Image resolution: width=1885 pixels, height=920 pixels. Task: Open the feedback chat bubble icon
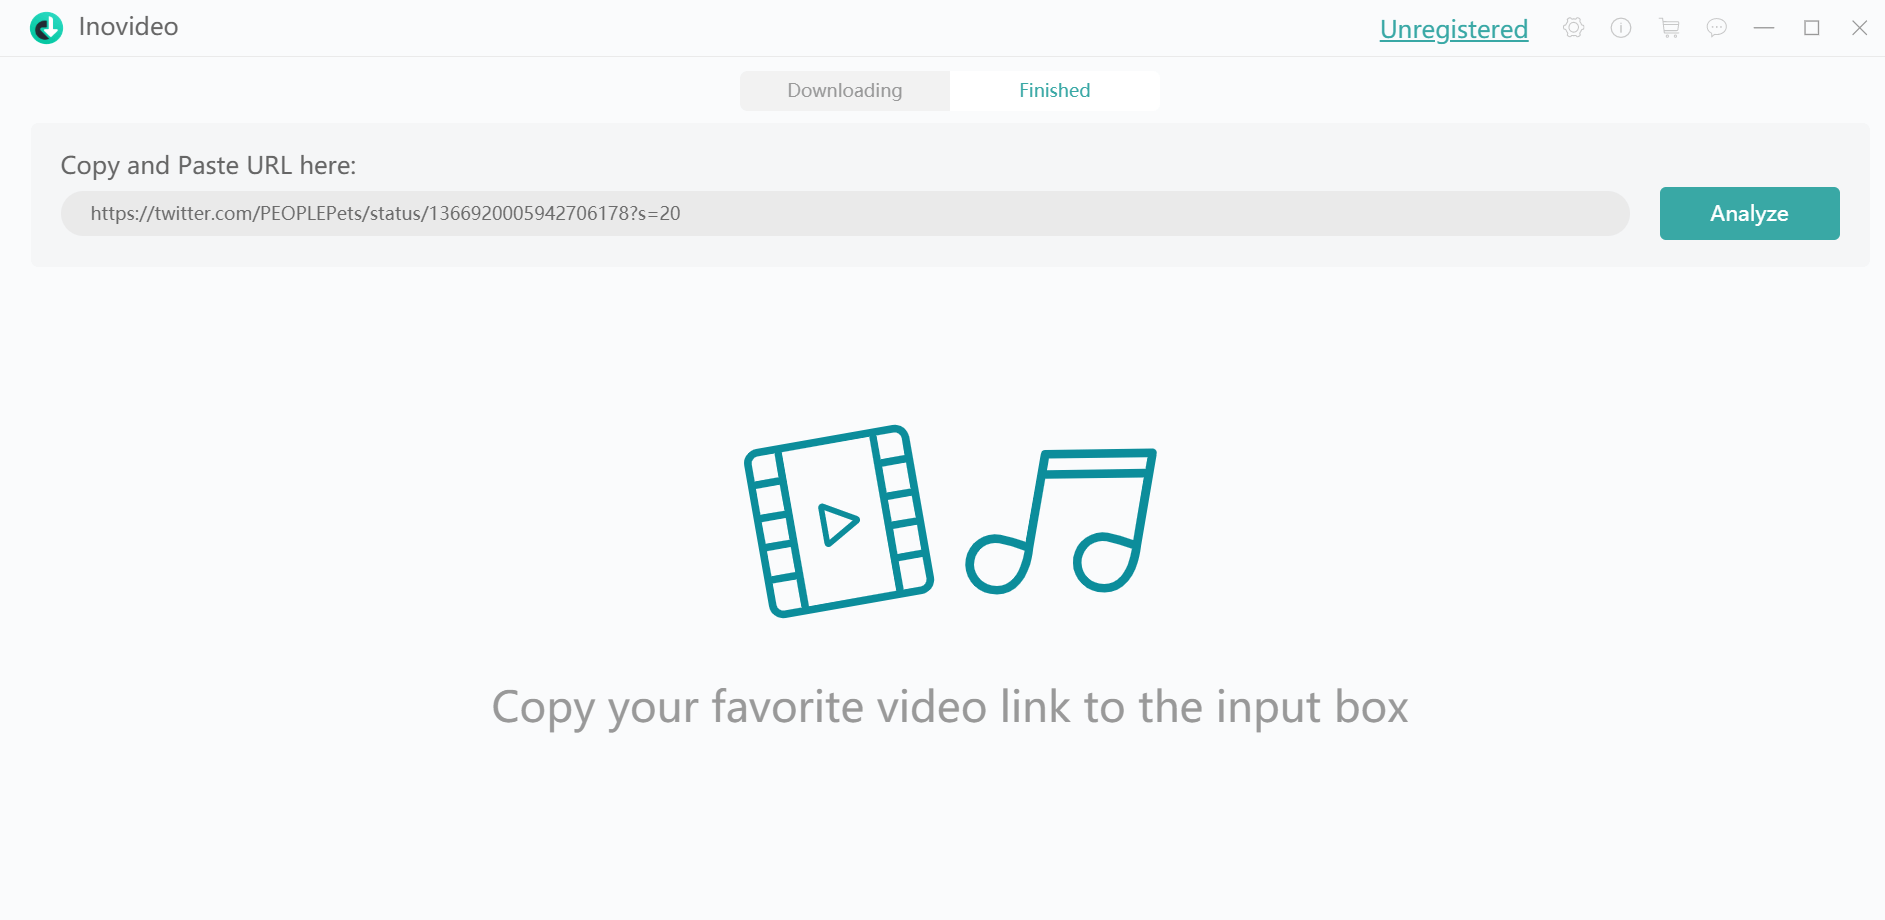tap(1717, 28)
